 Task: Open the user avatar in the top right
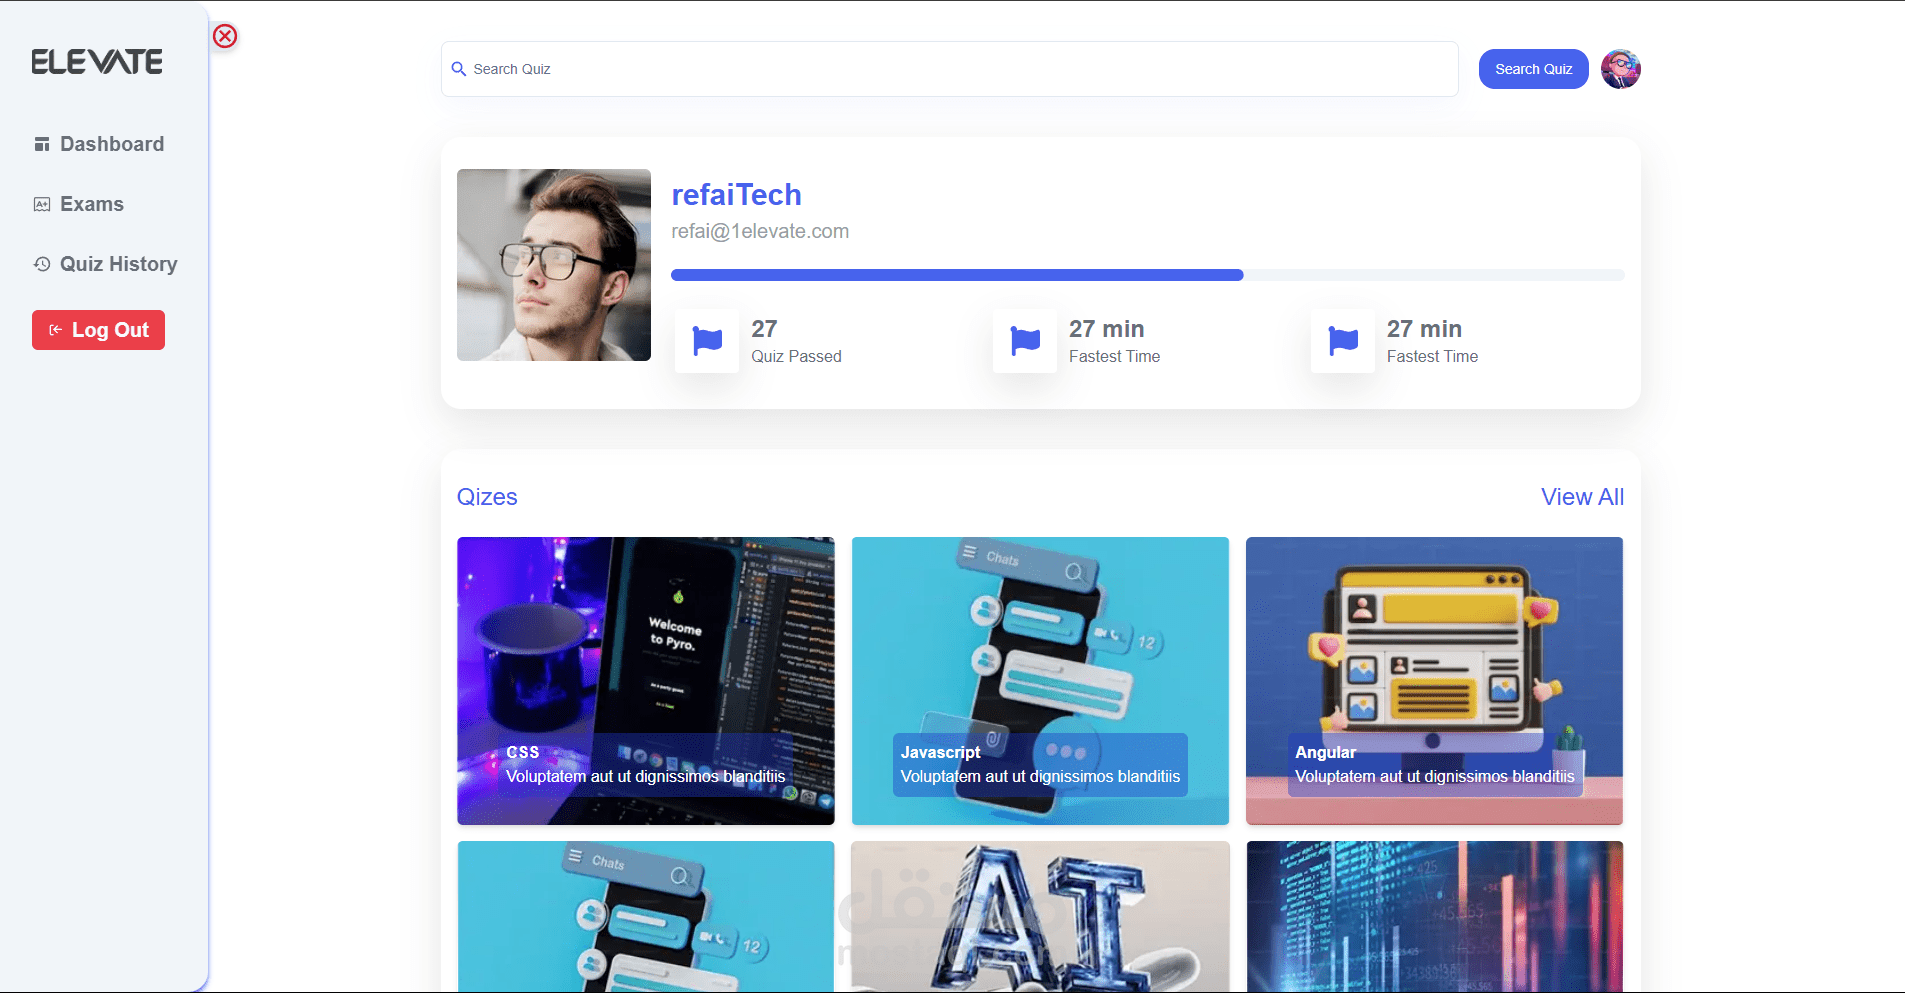point(1620,69)
